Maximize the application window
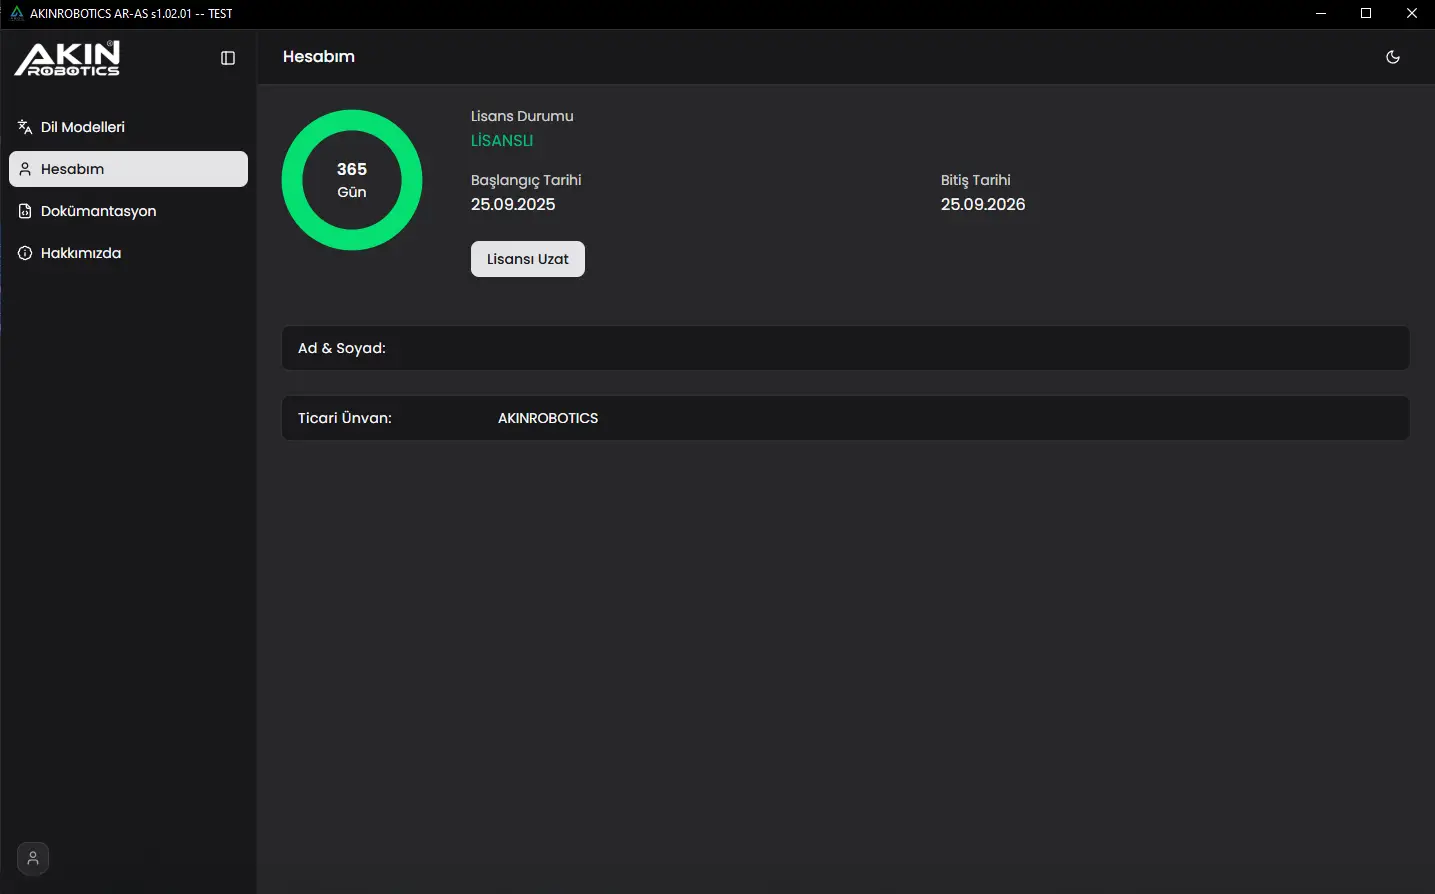Viewport: 1435px width, 894px height. (1366, 14)
